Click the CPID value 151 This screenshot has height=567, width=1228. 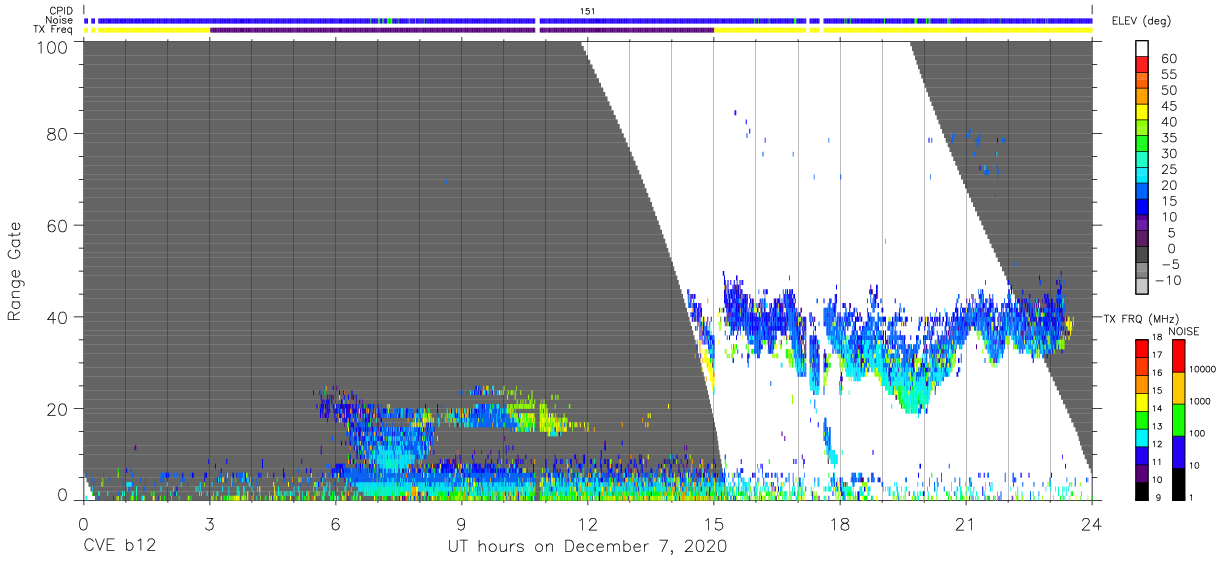point(588,10)
